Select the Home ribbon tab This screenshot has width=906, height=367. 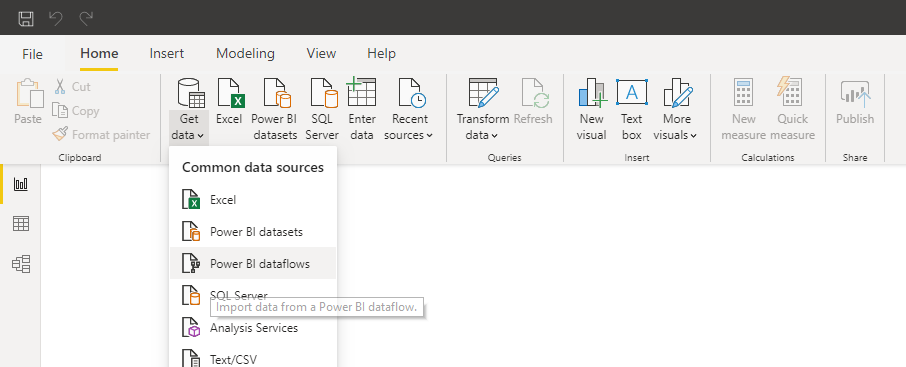[99, 54]
